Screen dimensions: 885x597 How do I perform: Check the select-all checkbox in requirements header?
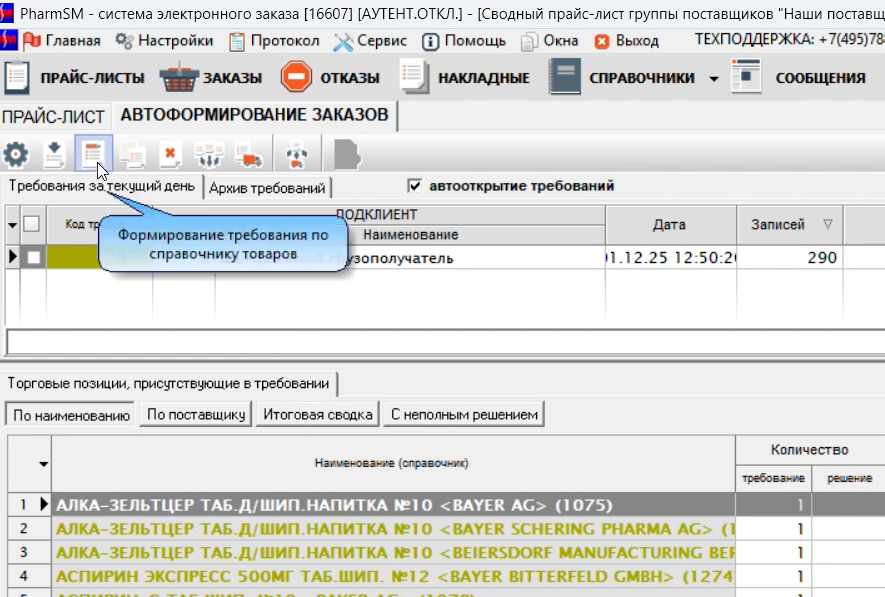(x=32, y=224)
